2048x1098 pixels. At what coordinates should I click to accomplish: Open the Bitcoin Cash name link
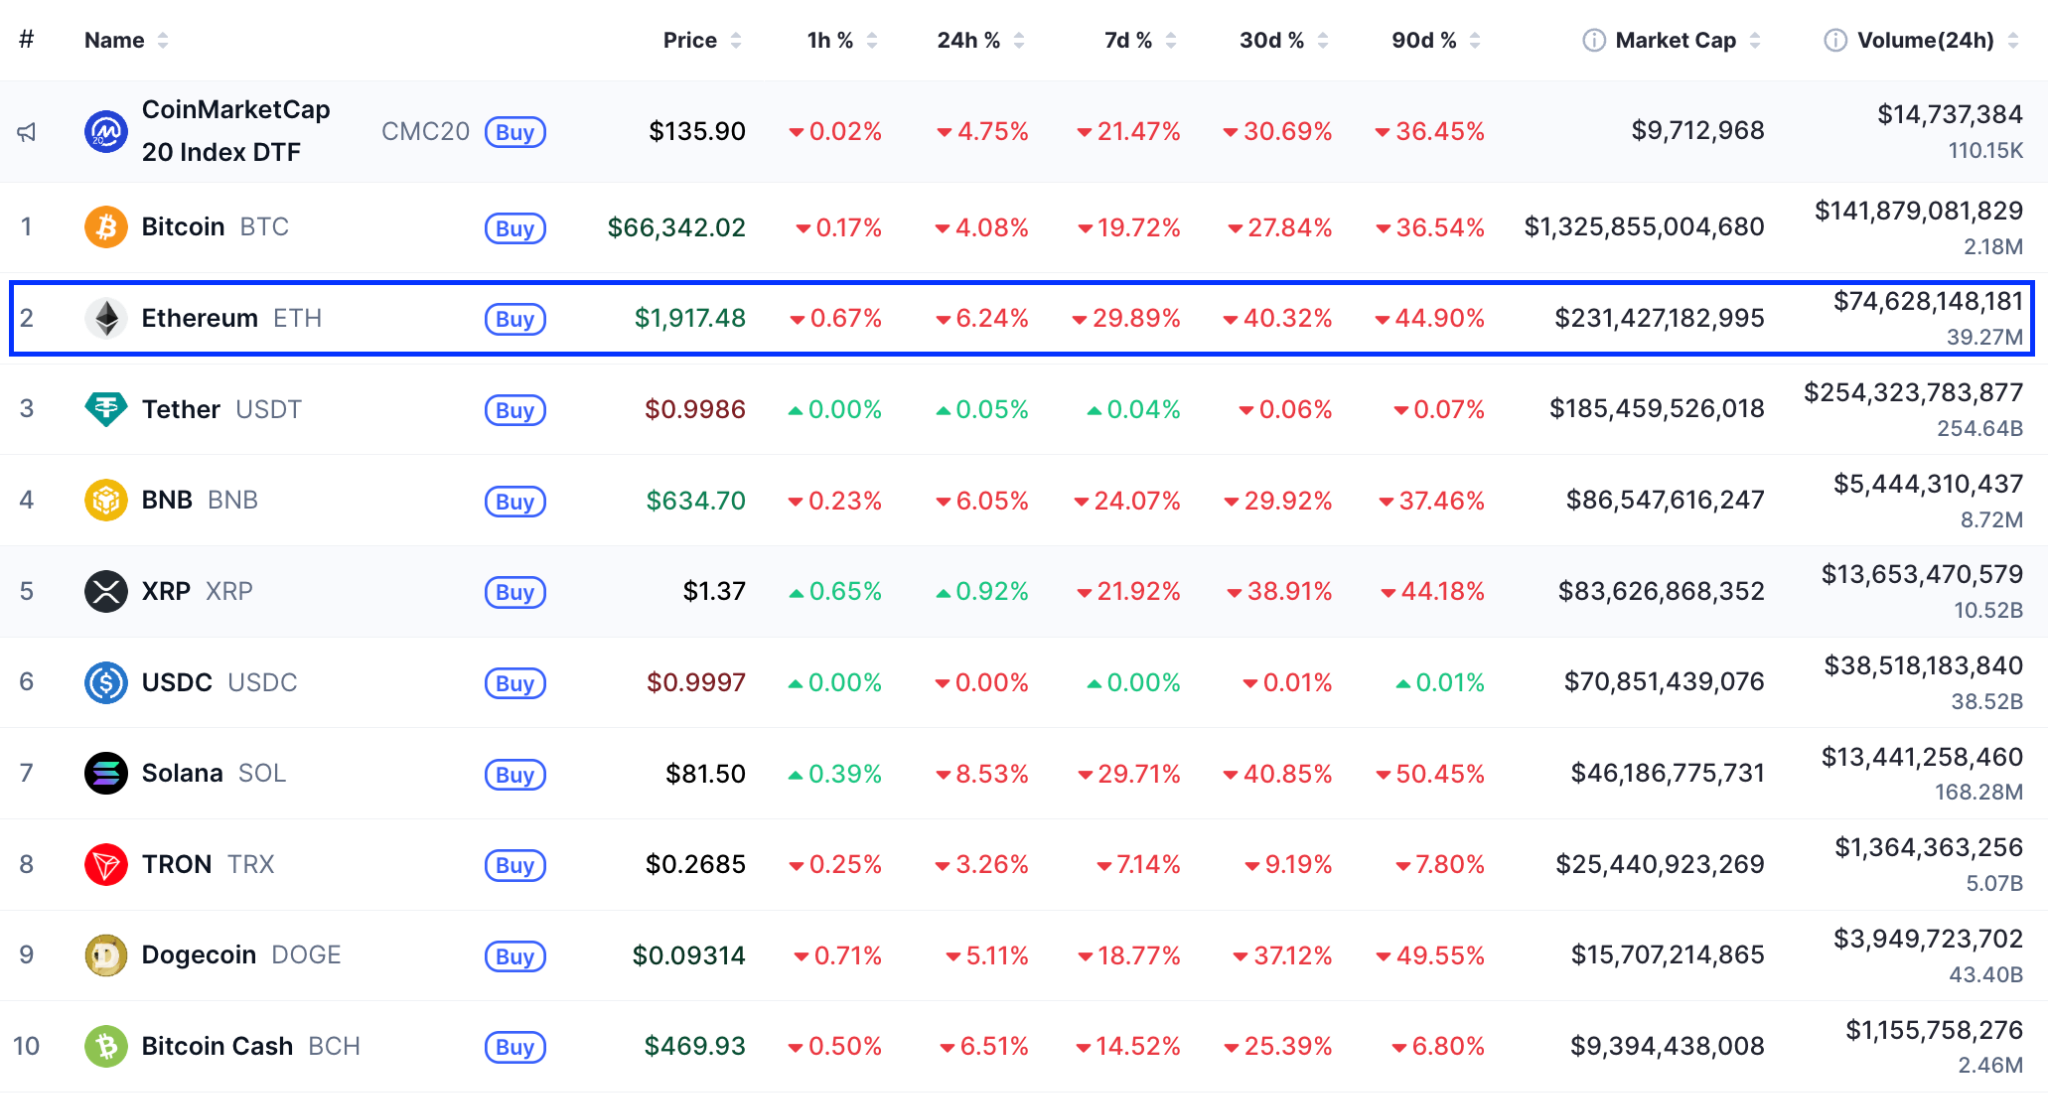(x=218, y=1046)
